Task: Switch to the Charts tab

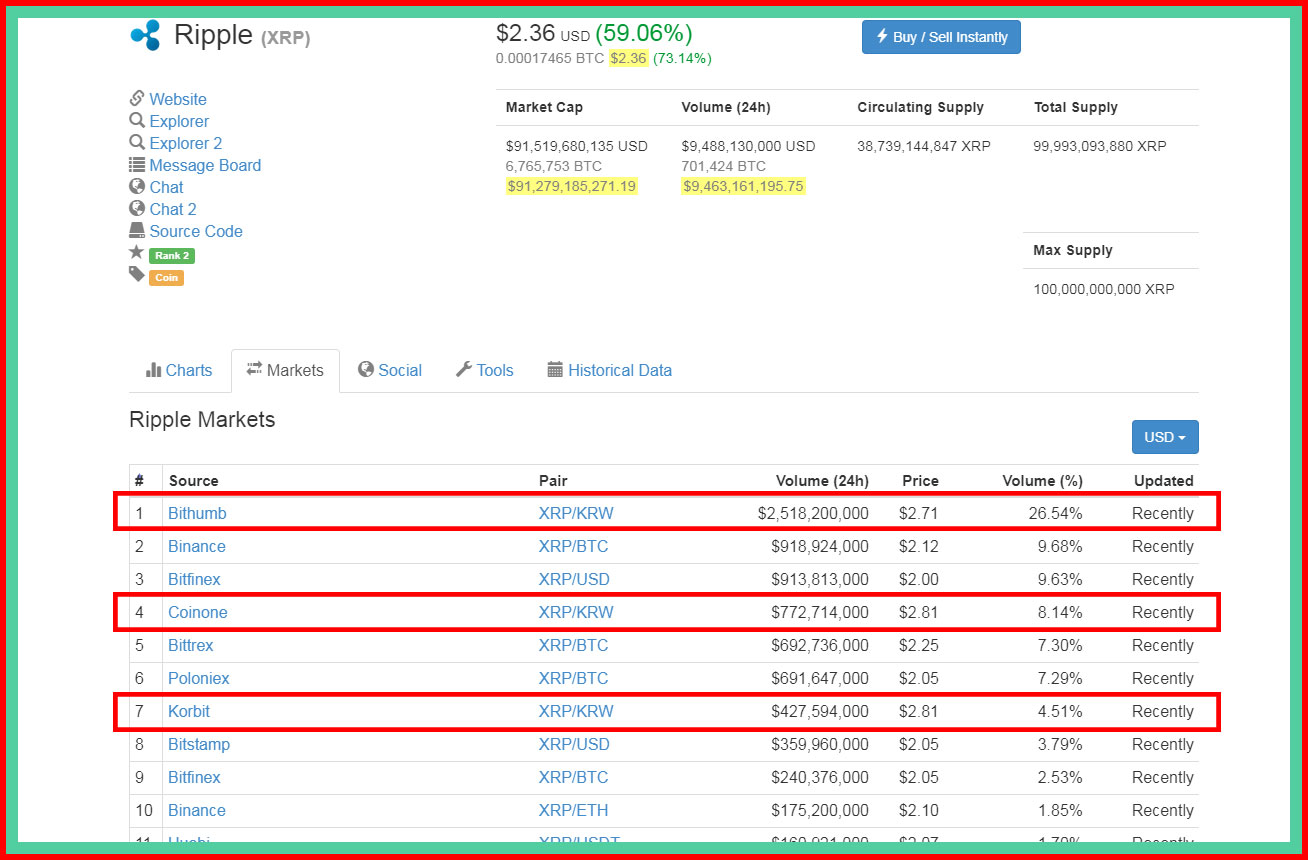Action: (x=179, y=370)
